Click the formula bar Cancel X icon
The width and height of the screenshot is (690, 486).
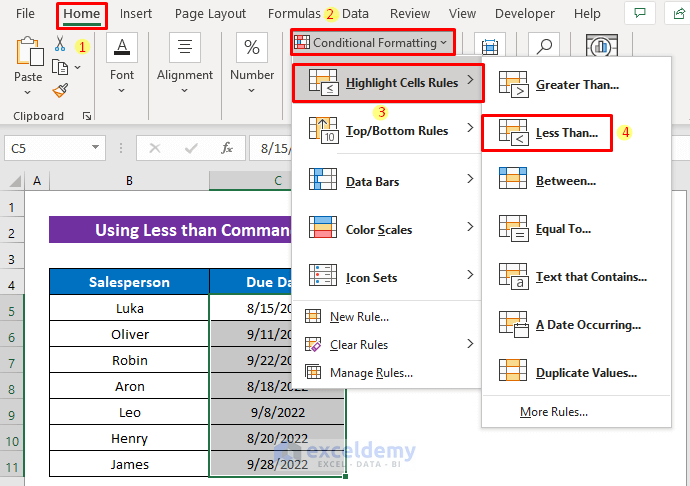(x=155, y=148)
